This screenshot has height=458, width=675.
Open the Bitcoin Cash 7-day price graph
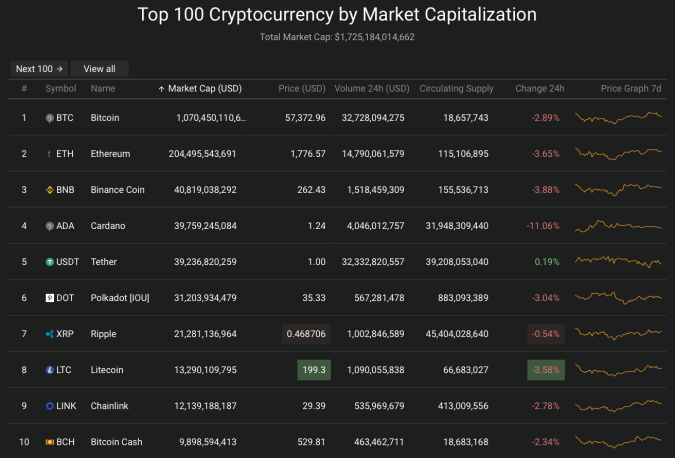pyautogui.click(x=618, y=442)
